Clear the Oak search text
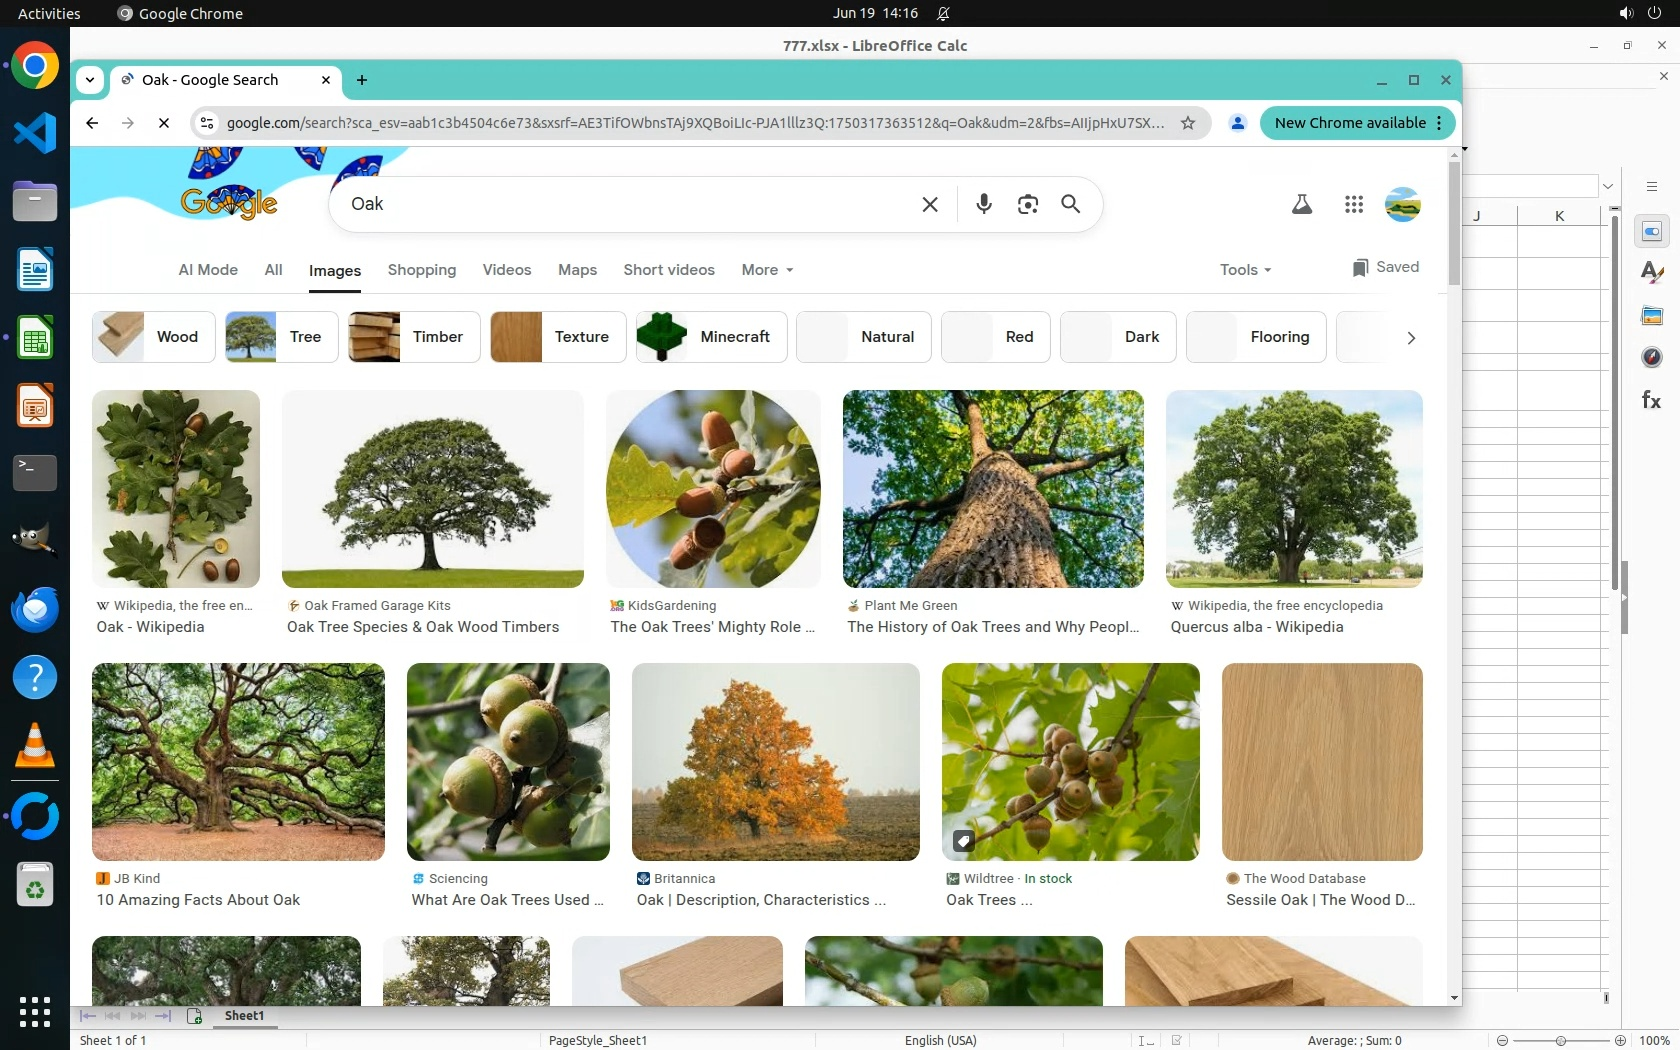The width and height of the screenshot is (1680, 1050). [929, 204]
